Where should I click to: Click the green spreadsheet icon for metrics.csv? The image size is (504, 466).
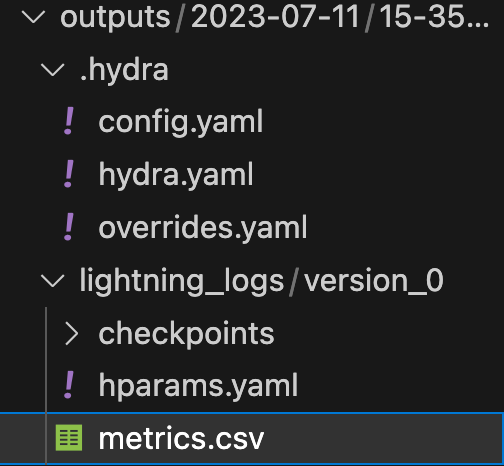[69, 438]
